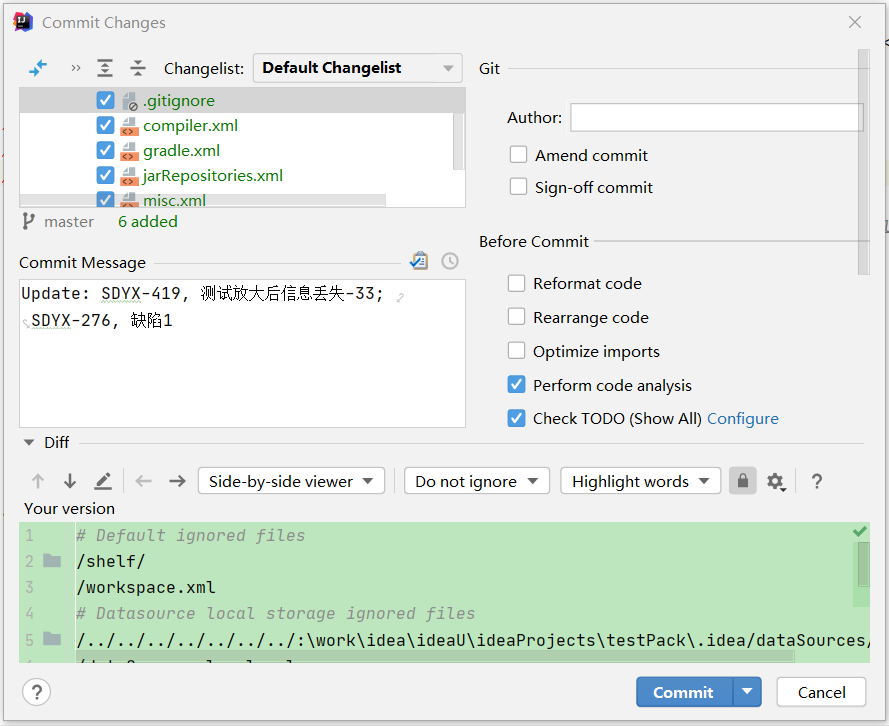This screenshot has width=889, height=726.
Task: Show more toolbar actions chevron
Action: 75,69
